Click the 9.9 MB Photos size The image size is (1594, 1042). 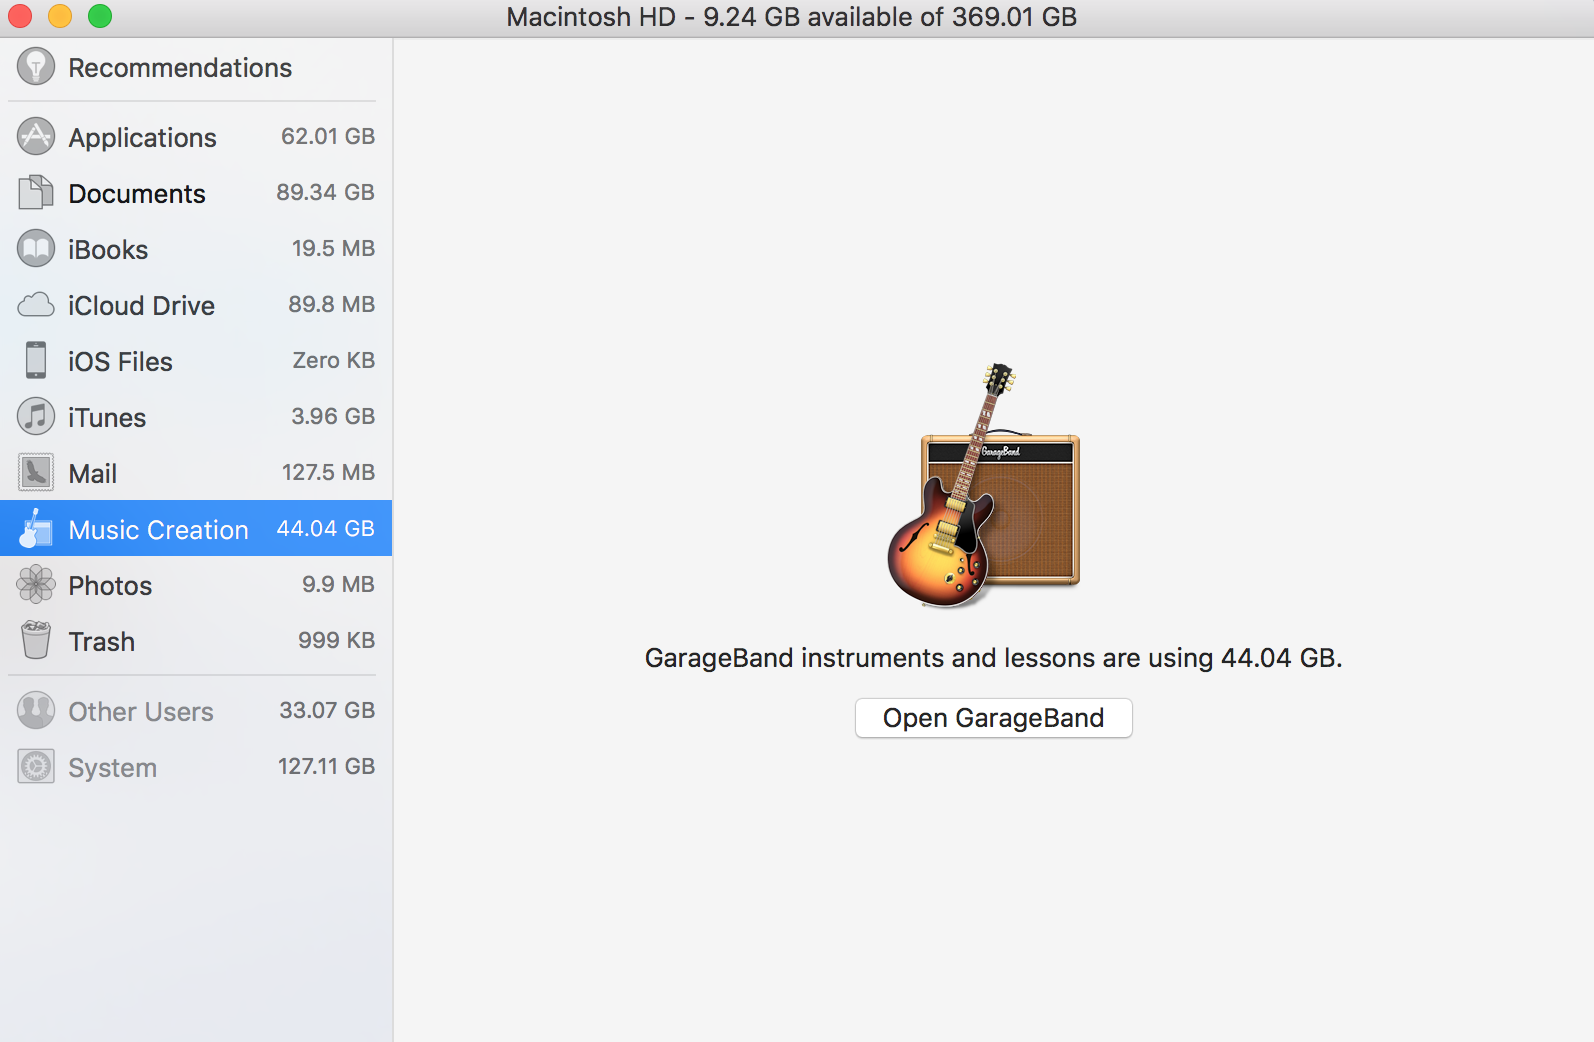[338, 584]
